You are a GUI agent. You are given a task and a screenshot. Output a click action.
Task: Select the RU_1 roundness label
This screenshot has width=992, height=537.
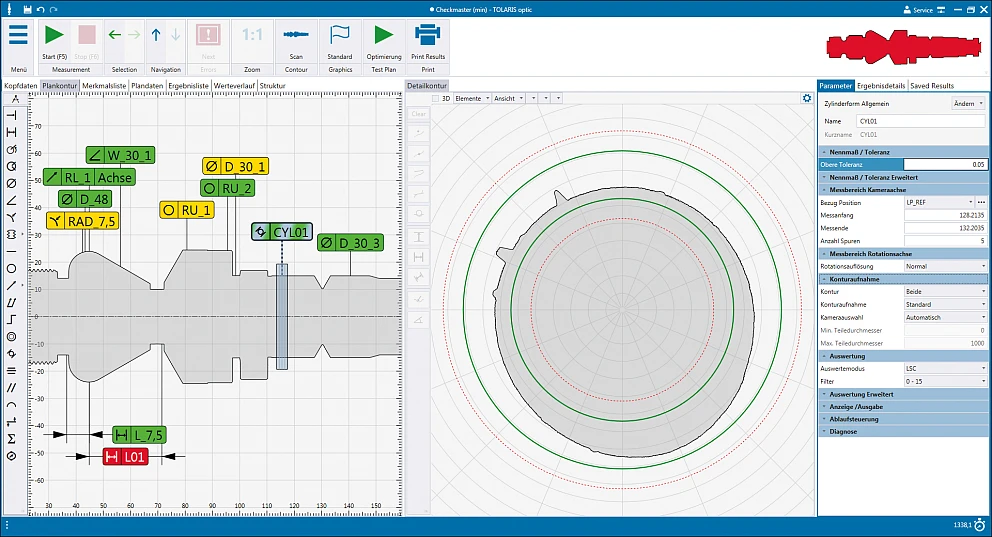[187, 210]
